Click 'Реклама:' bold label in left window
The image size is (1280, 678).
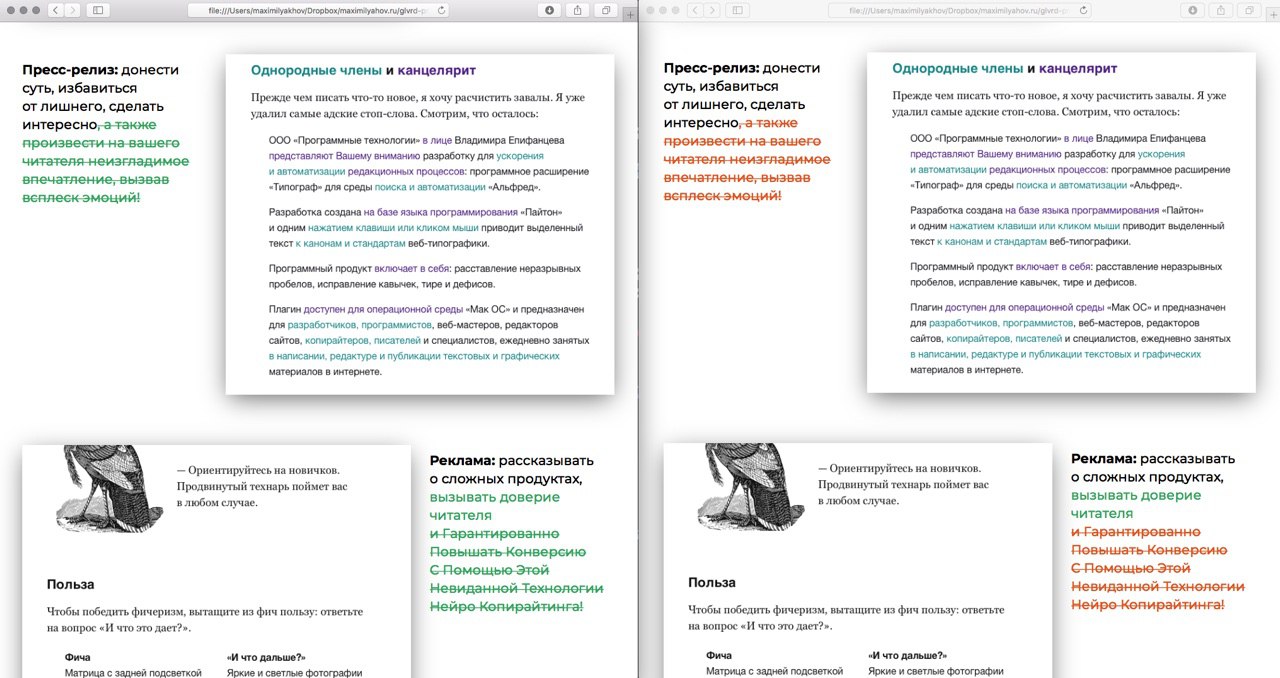pos(462,461)
